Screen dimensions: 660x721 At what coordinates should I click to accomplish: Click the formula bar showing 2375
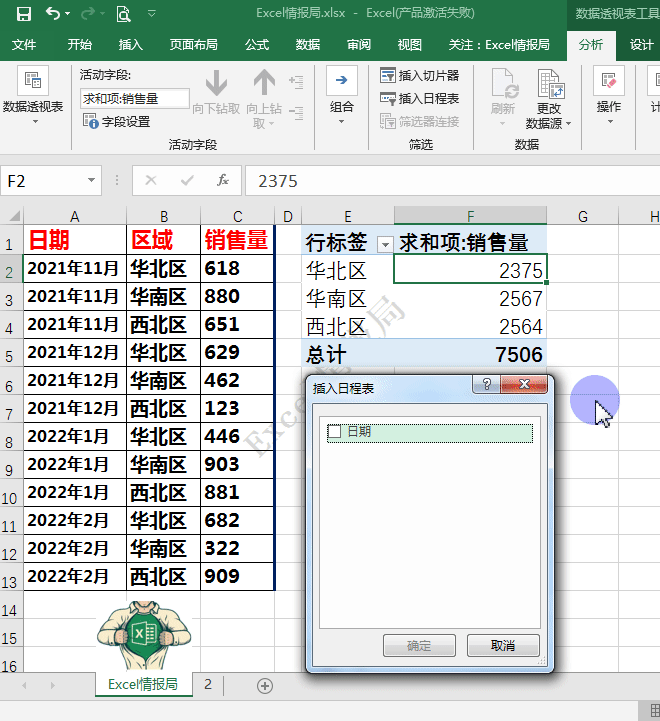point(452,181)
